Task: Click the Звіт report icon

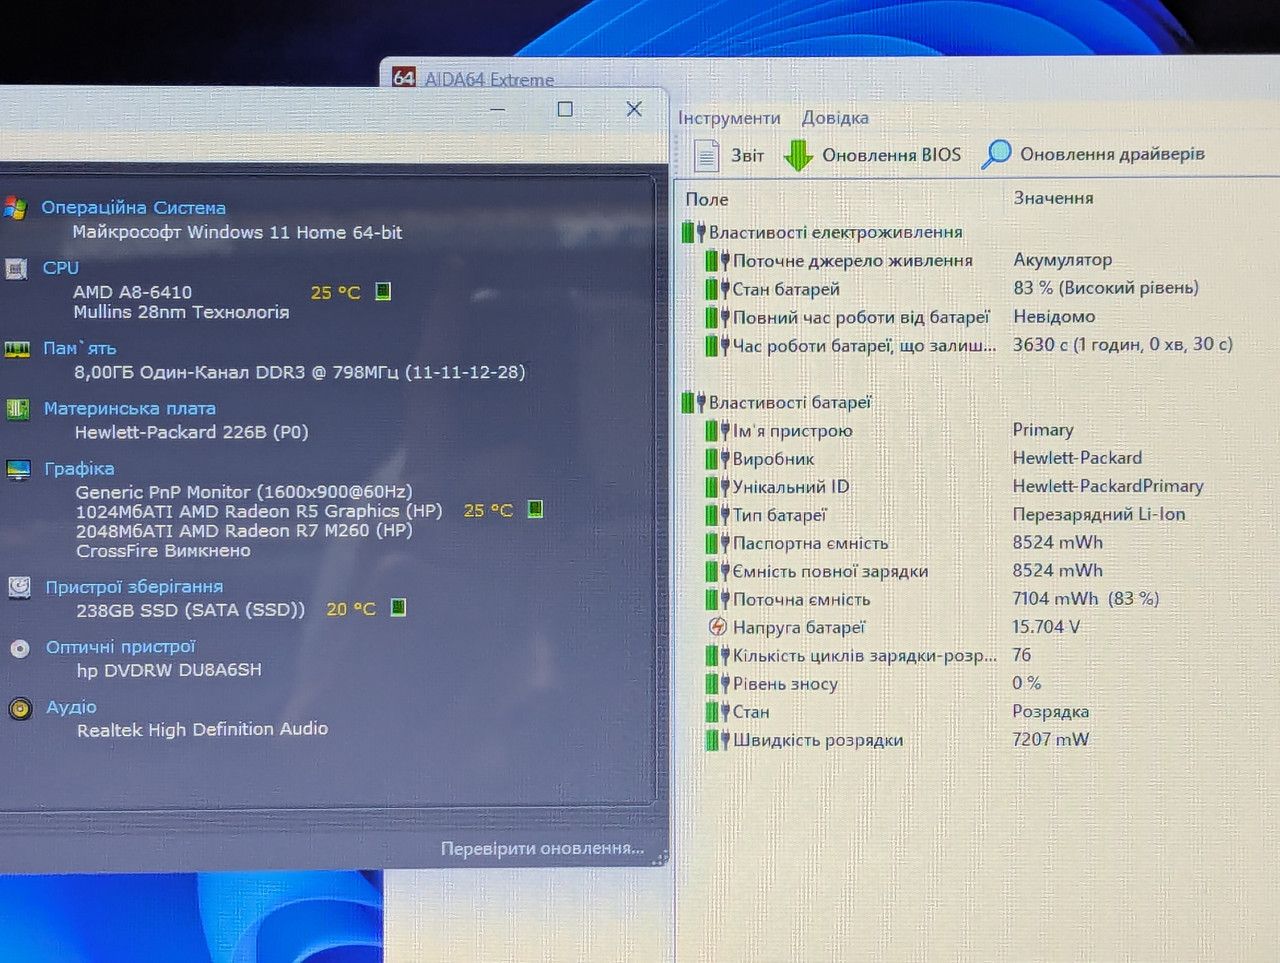Action: 707,156
